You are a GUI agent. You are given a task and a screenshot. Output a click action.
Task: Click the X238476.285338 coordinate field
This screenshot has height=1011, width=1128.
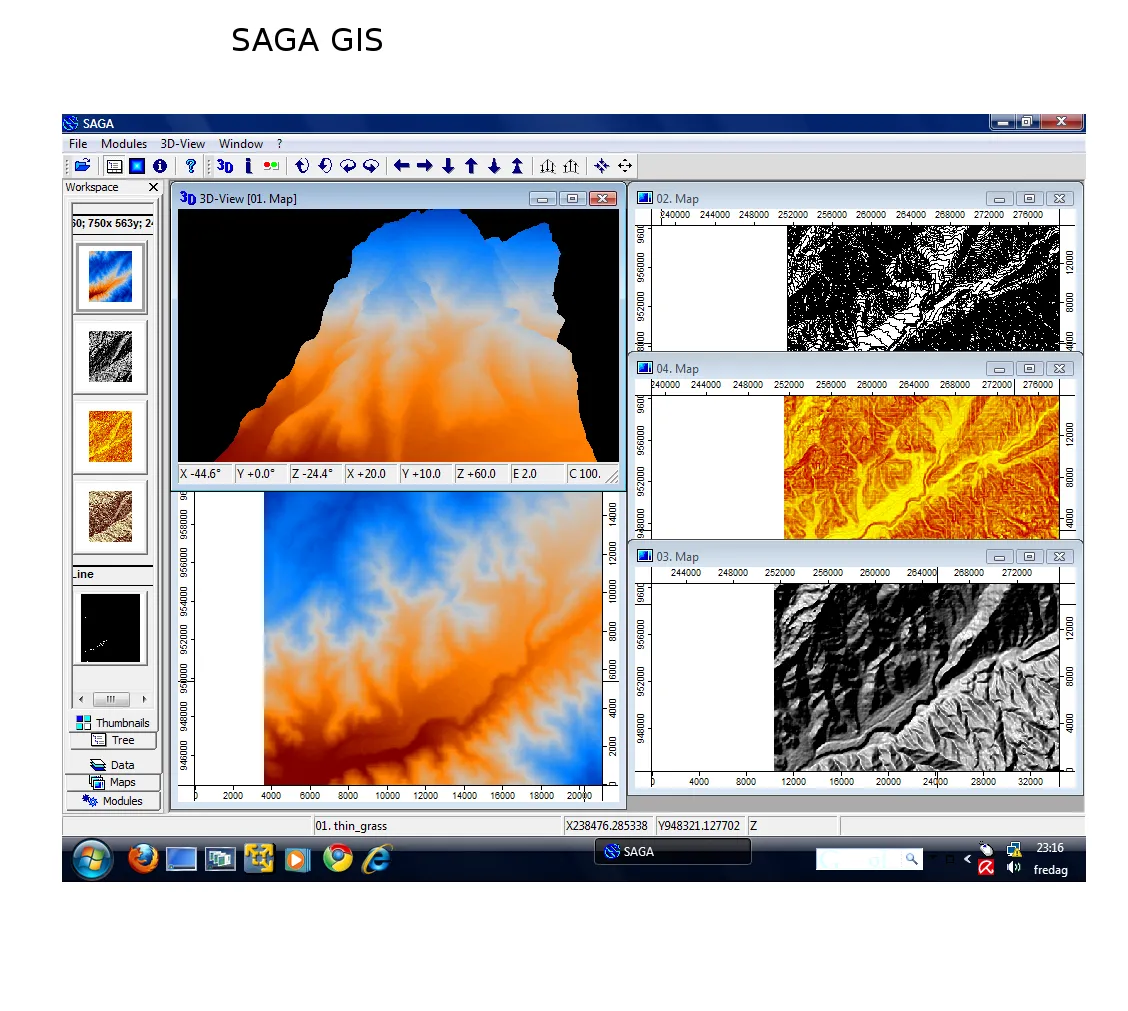[x=607, y=825]
